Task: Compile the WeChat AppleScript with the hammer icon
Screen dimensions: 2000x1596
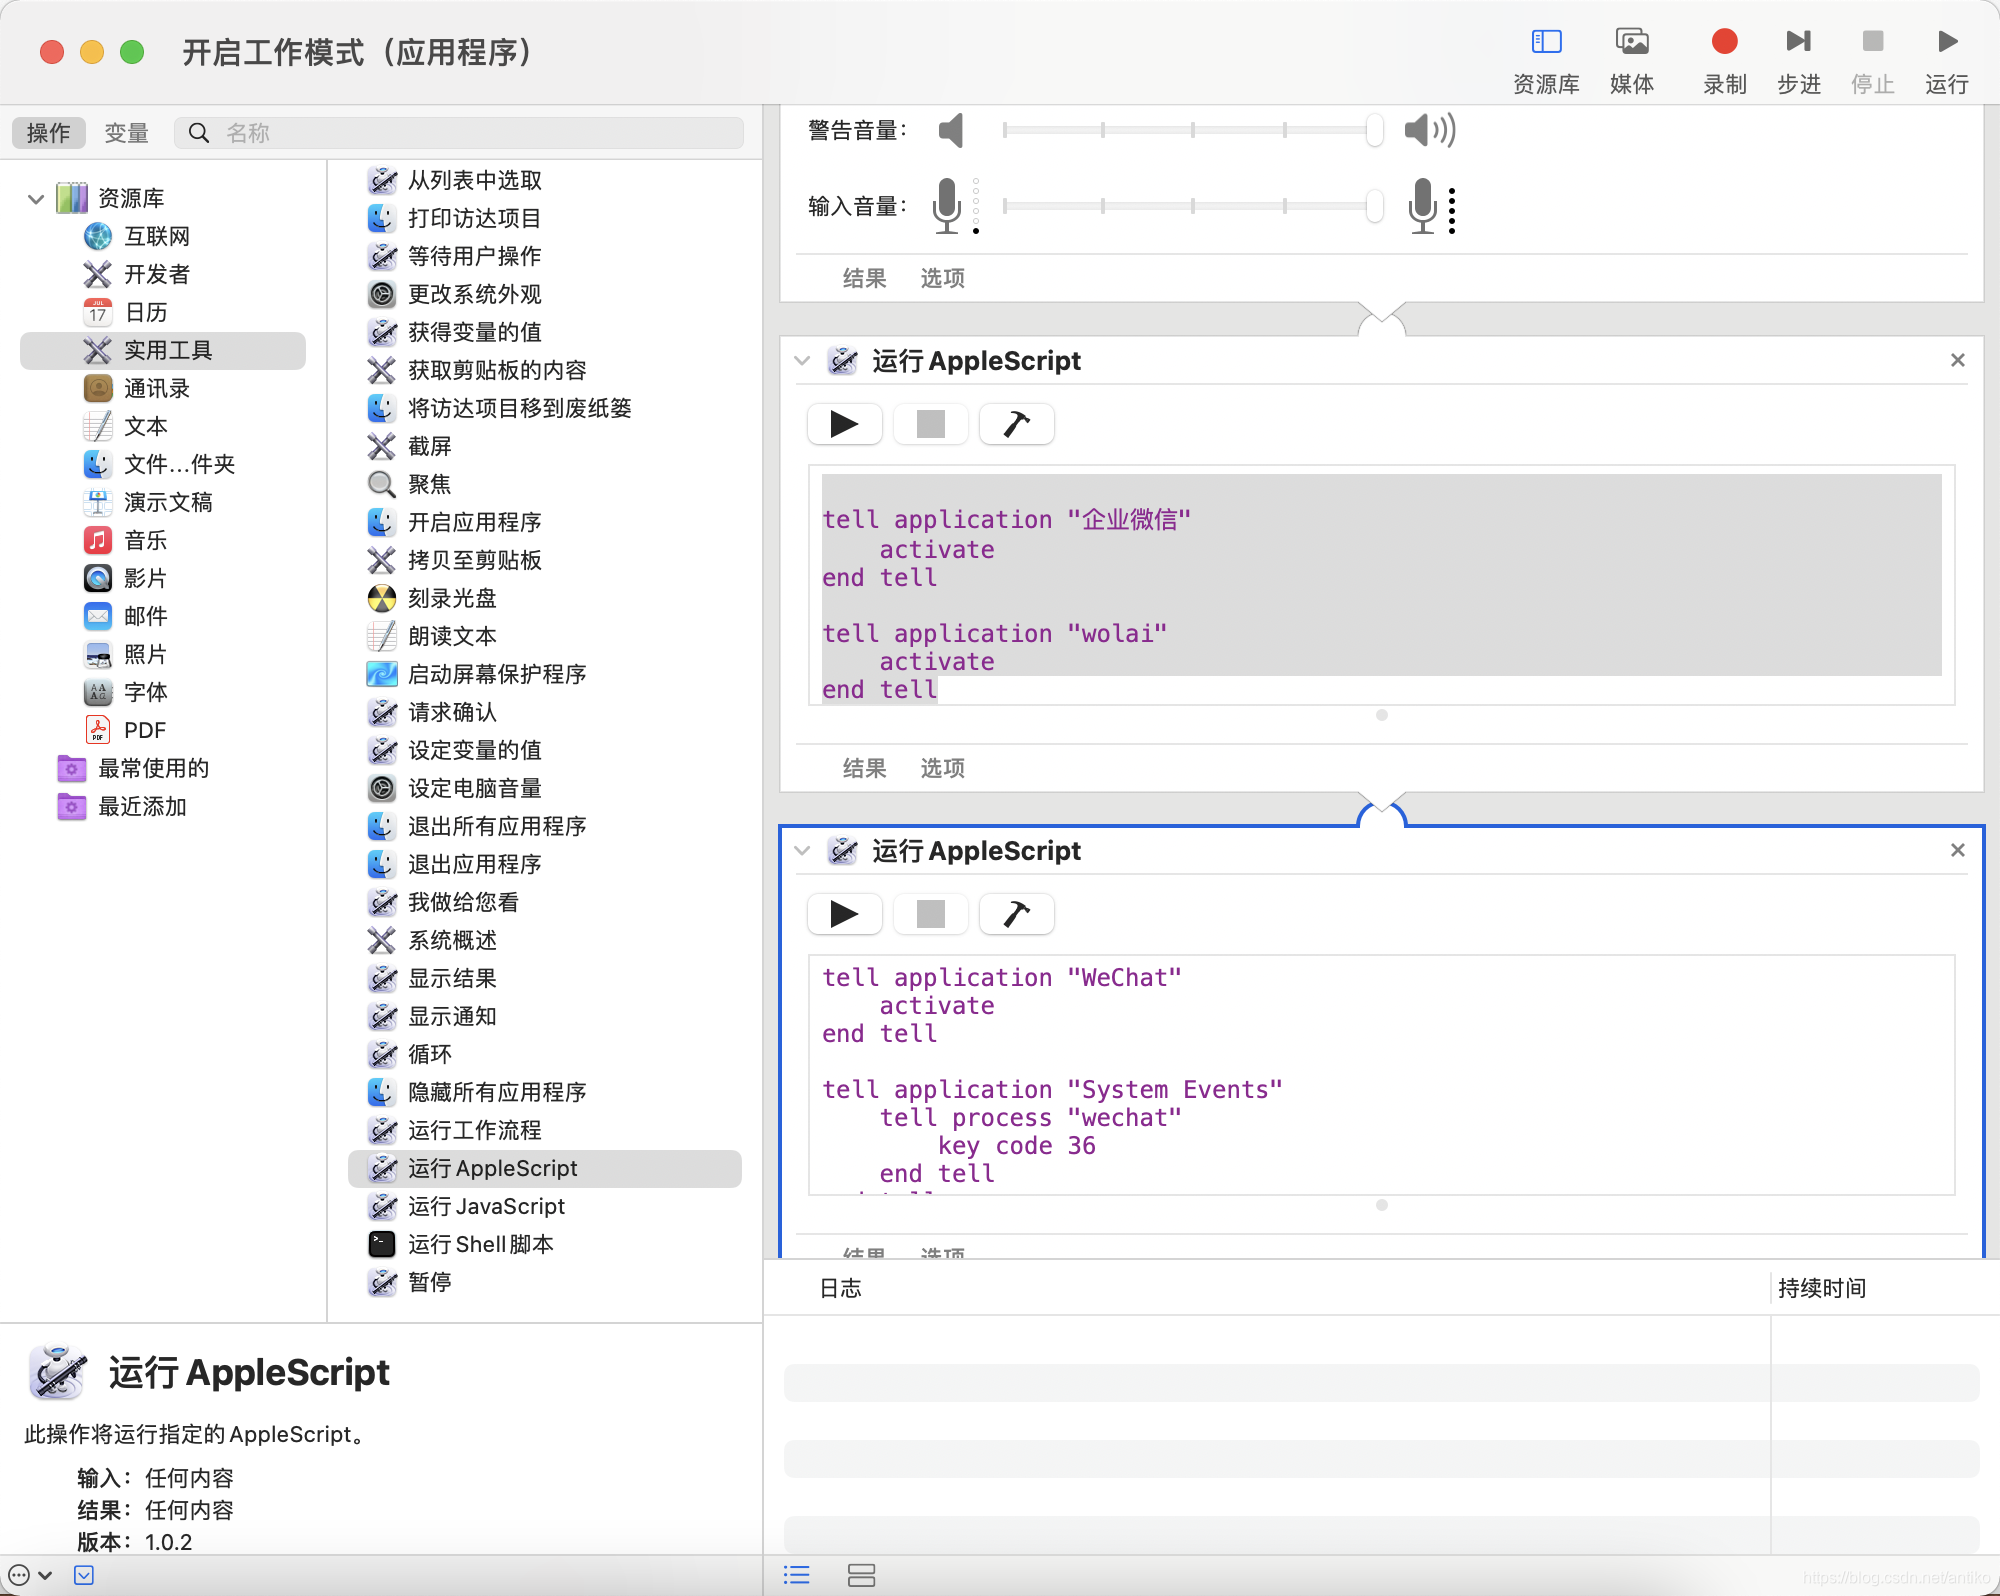Action: coord(1017,914)
